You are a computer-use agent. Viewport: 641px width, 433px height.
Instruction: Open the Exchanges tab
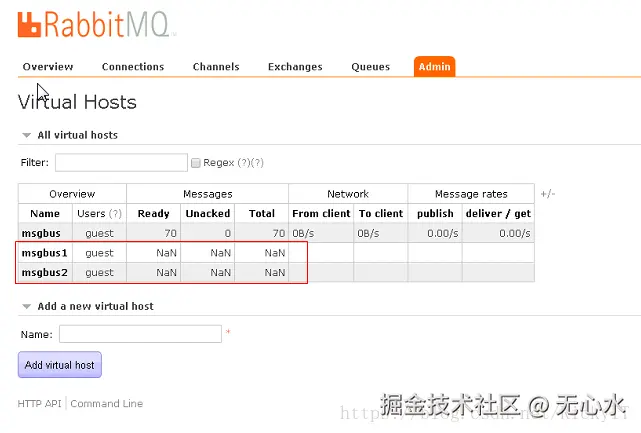295,67
